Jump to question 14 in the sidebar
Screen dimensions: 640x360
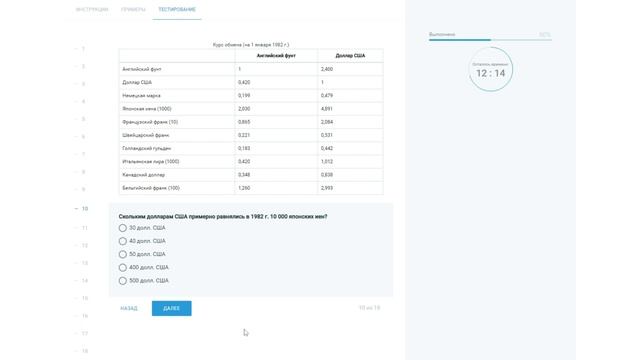click(85, 280)
